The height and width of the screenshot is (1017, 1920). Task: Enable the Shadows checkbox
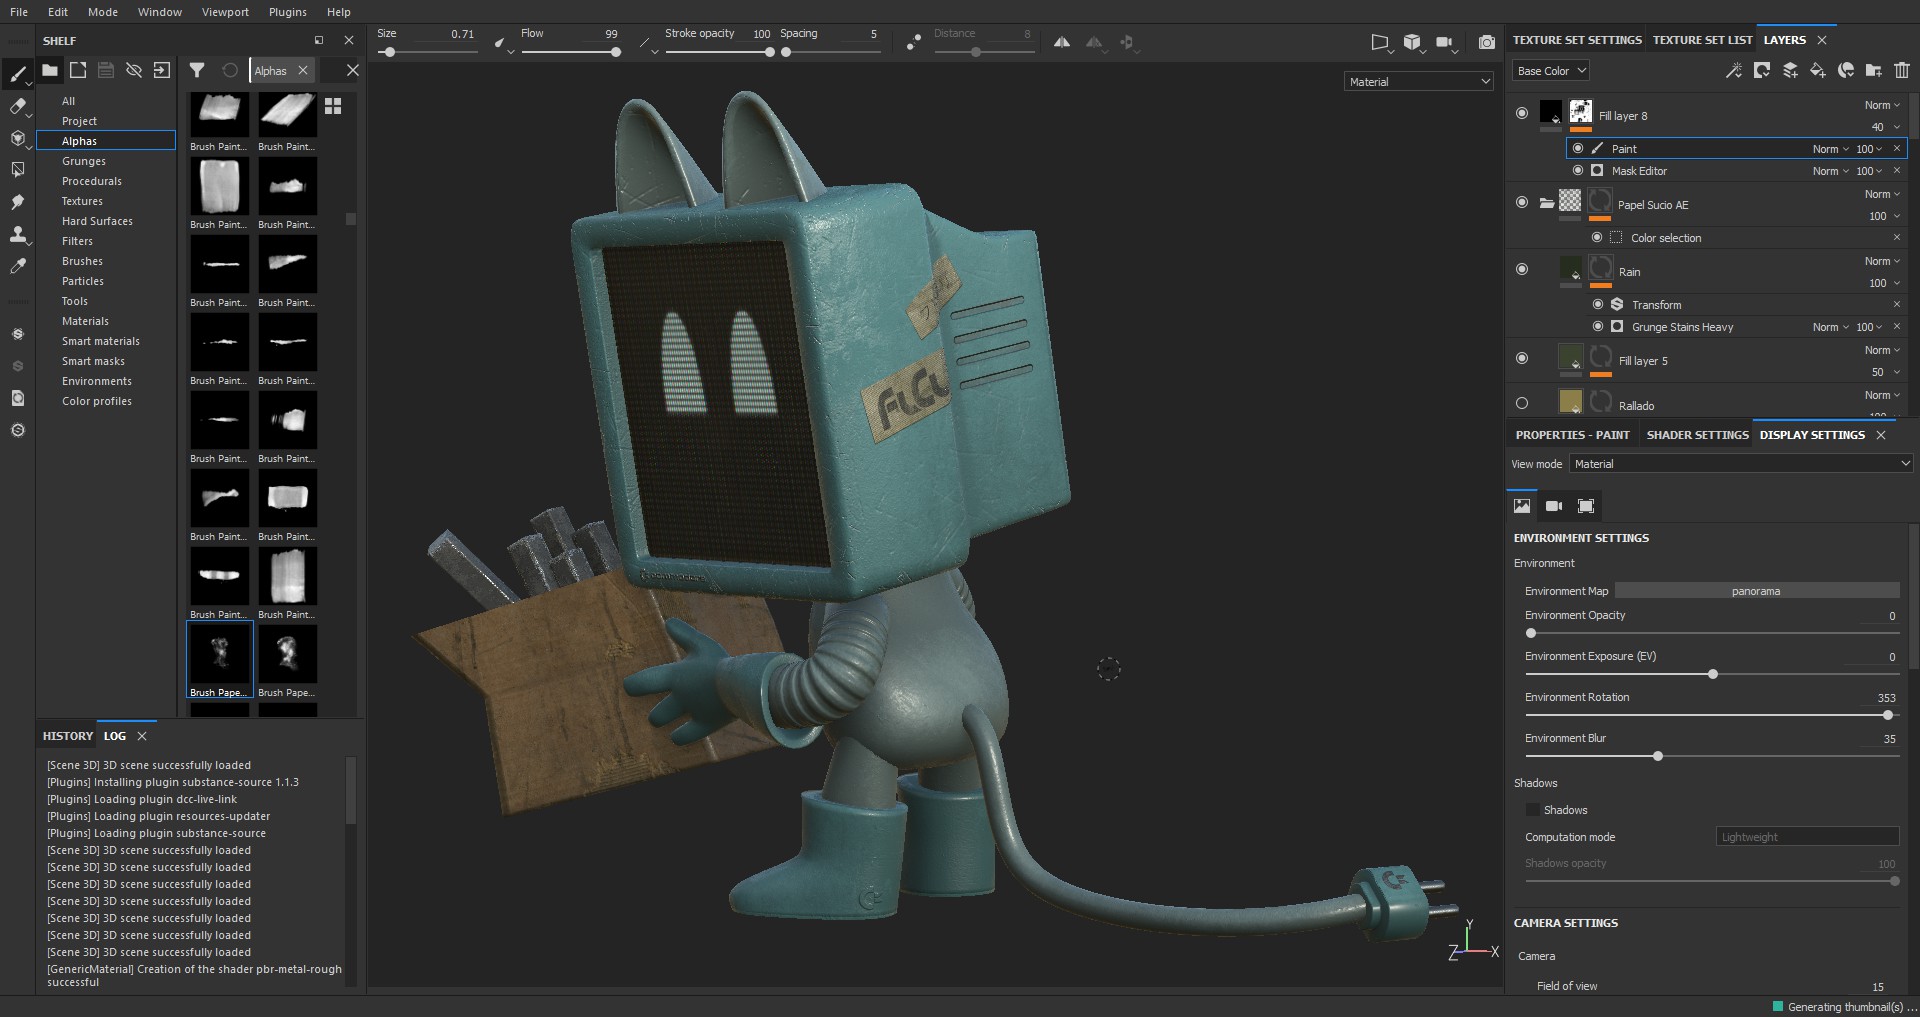[1532, 810]
